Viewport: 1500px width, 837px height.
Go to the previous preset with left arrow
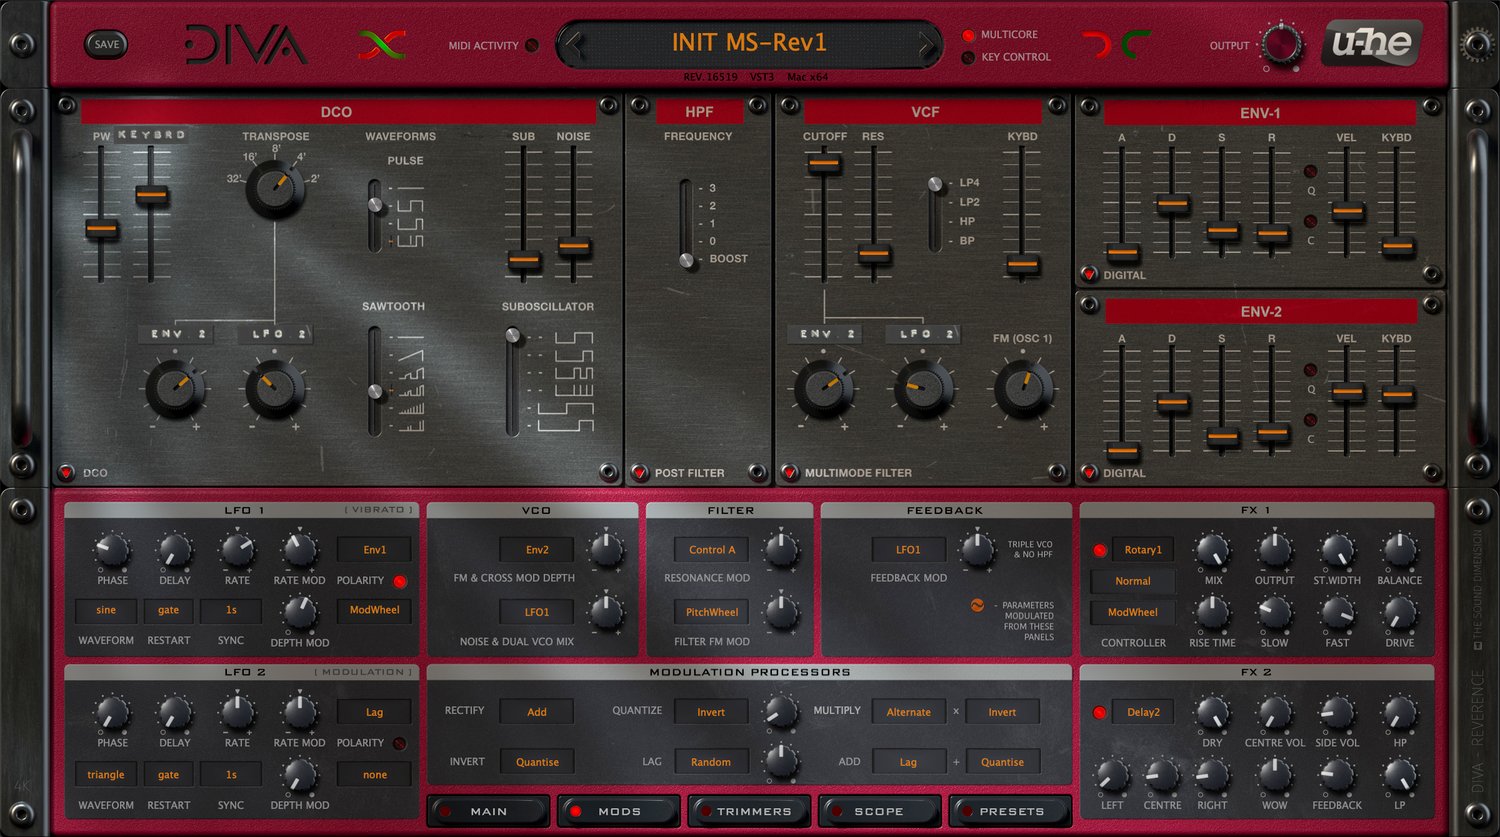click(x=574, y=44)
